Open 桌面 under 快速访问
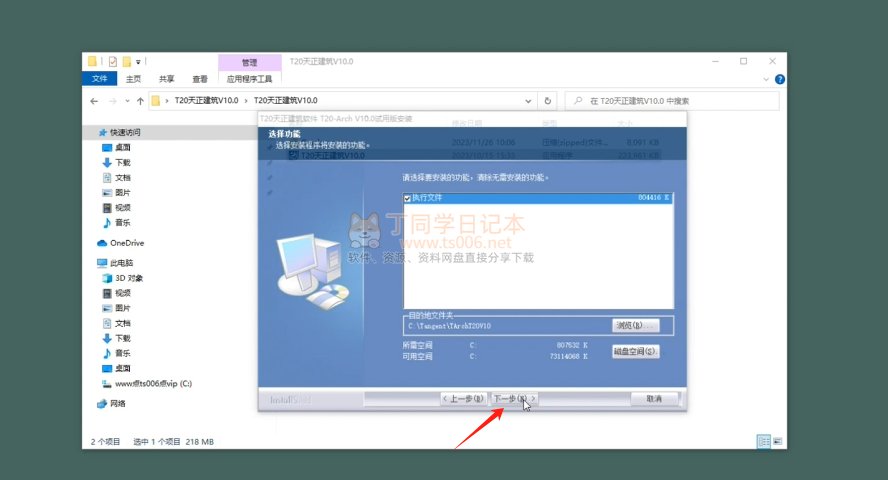This screenshot has width=888, height=480. (122, 147)
